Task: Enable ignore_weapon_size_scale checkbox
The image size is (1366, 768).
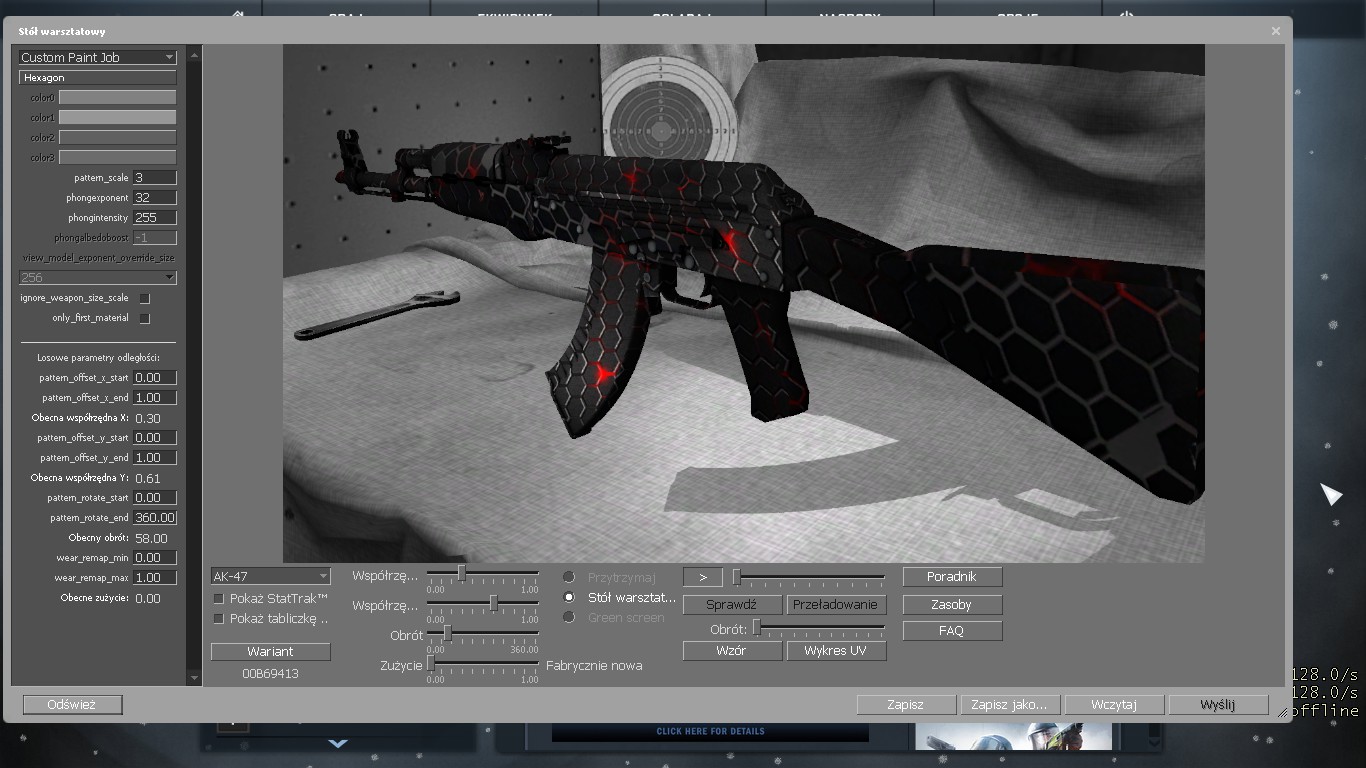Action: [145, 298]
